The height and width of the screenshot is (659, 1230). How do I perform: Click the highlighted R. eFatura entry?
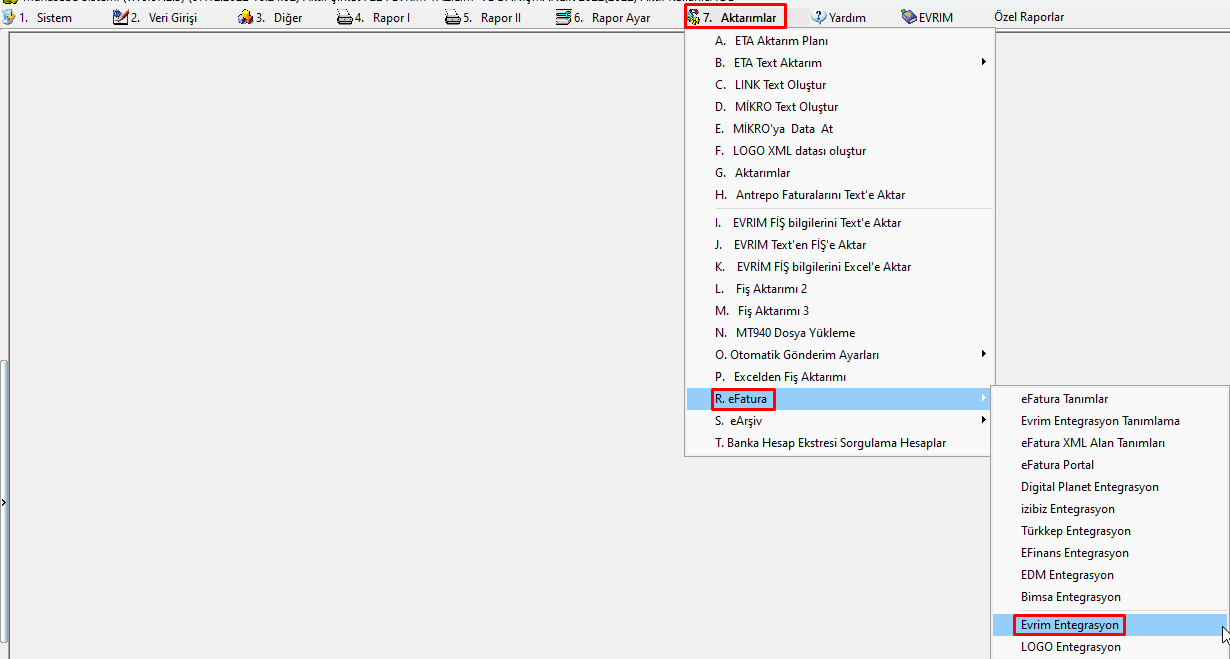click(839, 399)
